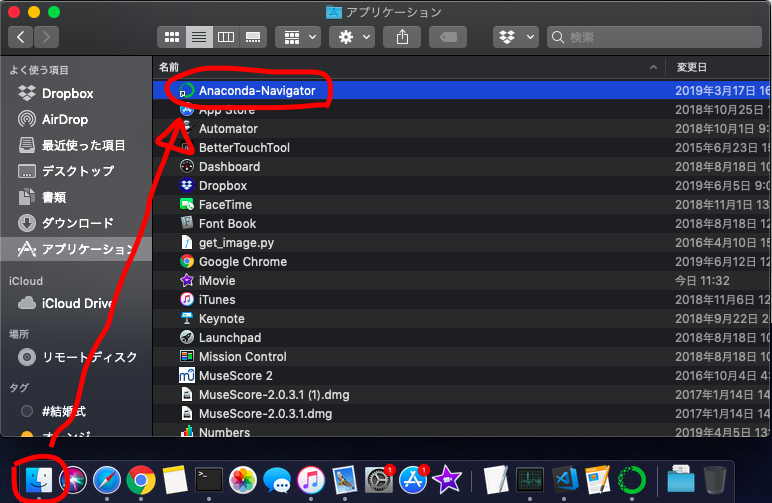Screen dimensions: 772x503
Task: Open Anaconda Navigator from the Dock
Action: point(632,480)
